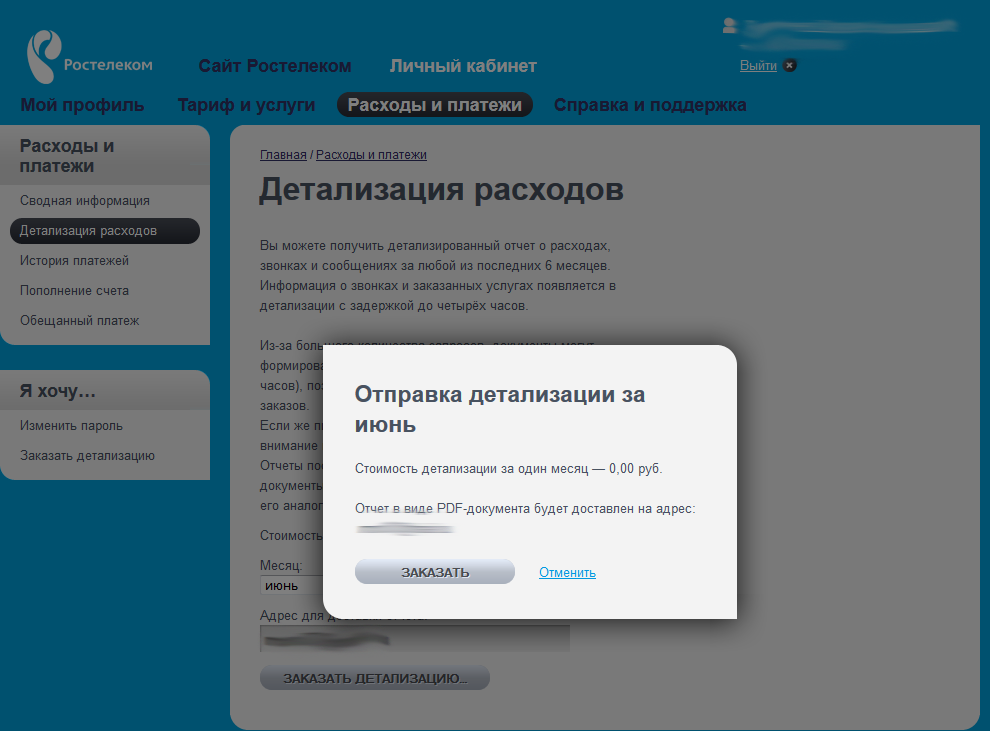Open the Сайт Ростелеком menu item
The width and height of the screenshot is (990, 731).
pyautogui.click(x=275, y=65)
